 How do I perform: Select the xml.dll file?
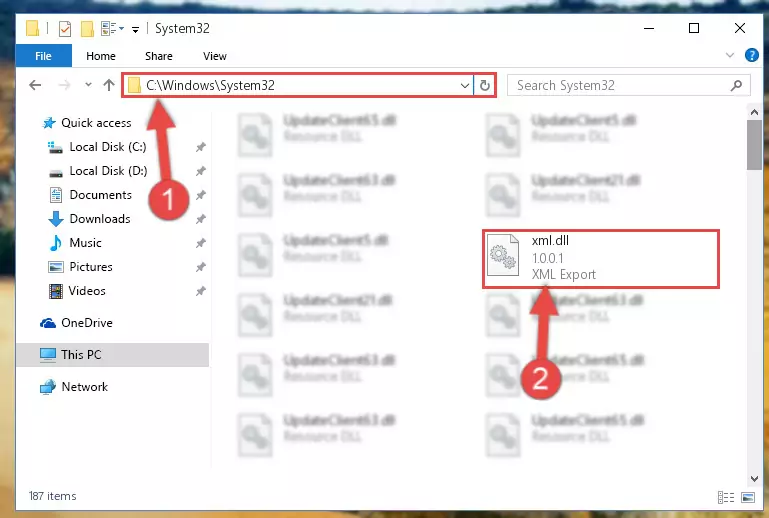tap(601, 259)
